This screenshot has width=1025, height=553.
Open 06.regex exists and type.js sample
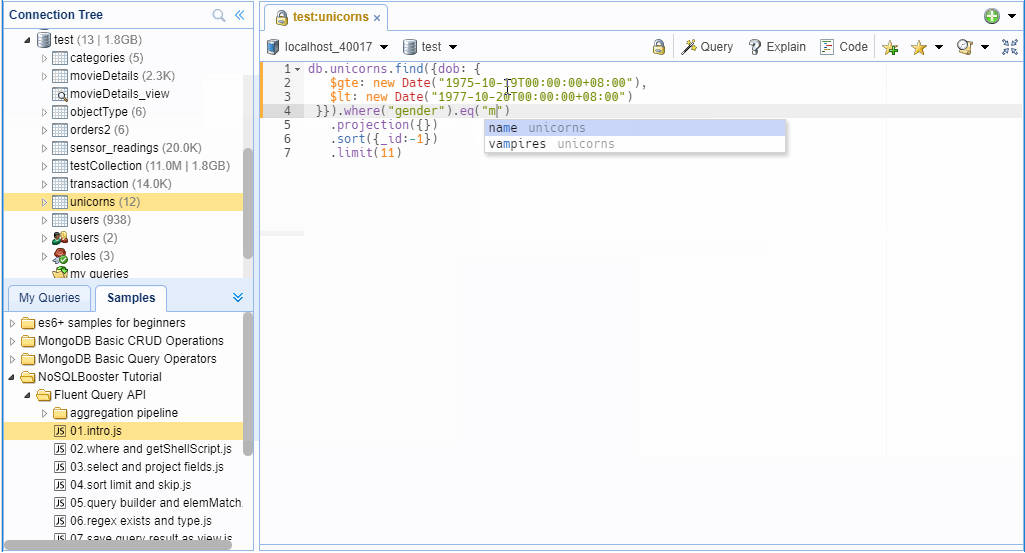coord(141,521)
